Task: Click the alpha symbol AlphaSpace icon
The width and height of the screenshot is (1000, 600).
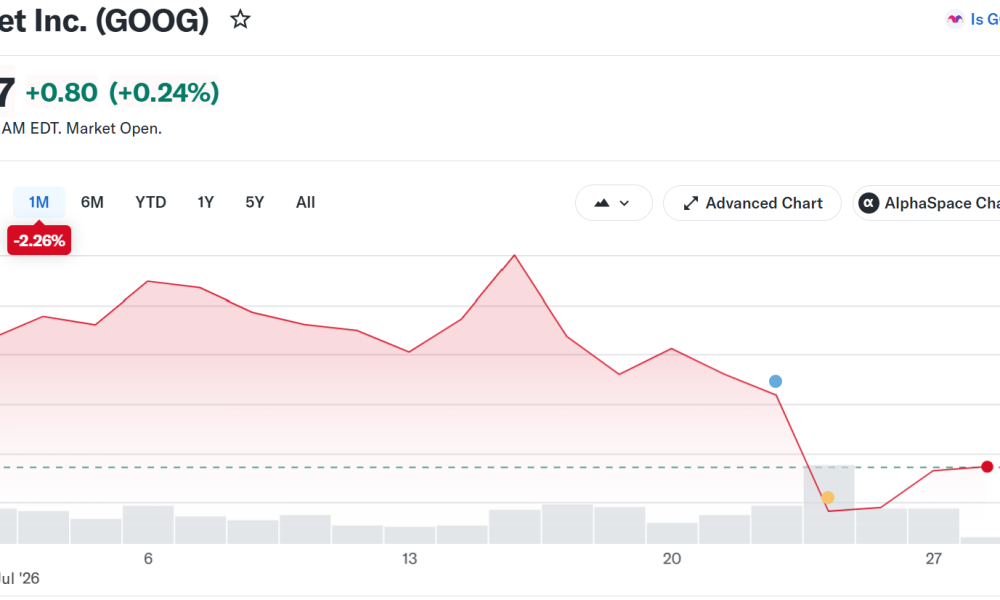Action: tap(869, 203)
